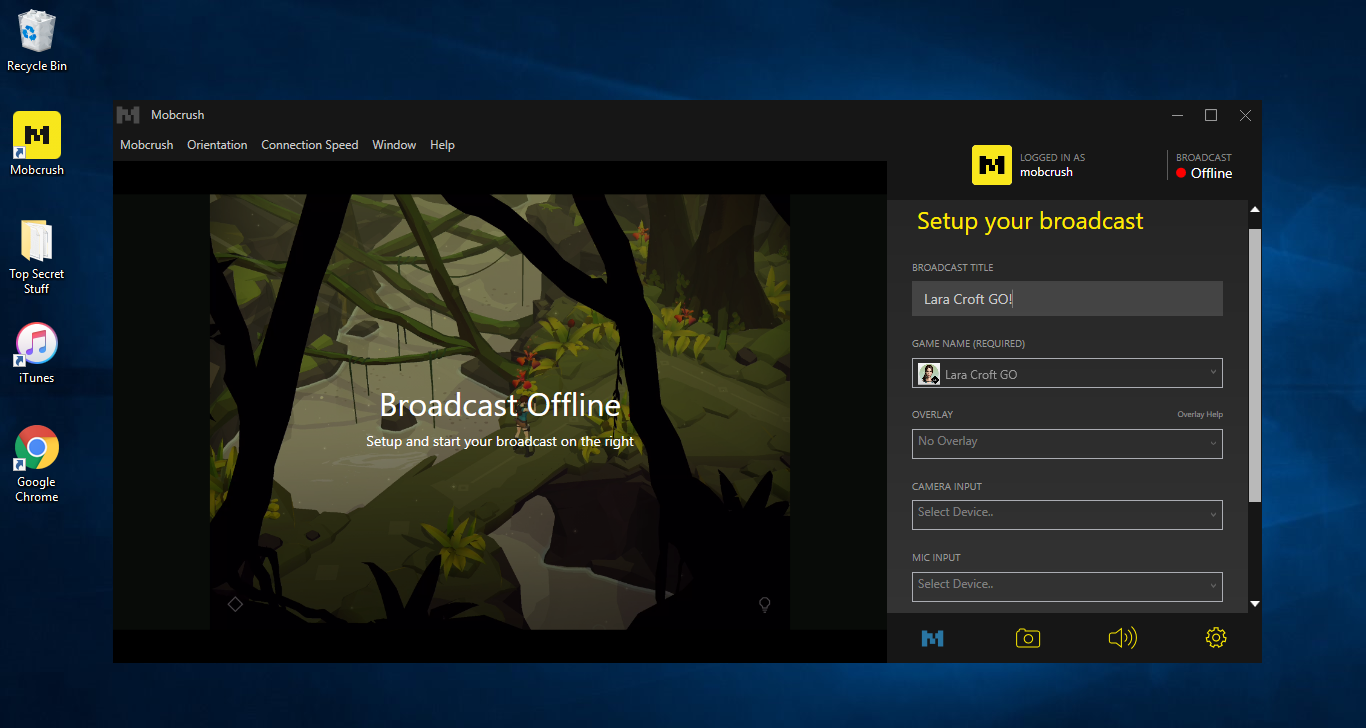Image resolution: width=1366 pixels, height=728 pixels.
Task: Click the Mobcrush title bar logo
Action: click(128, 115)
